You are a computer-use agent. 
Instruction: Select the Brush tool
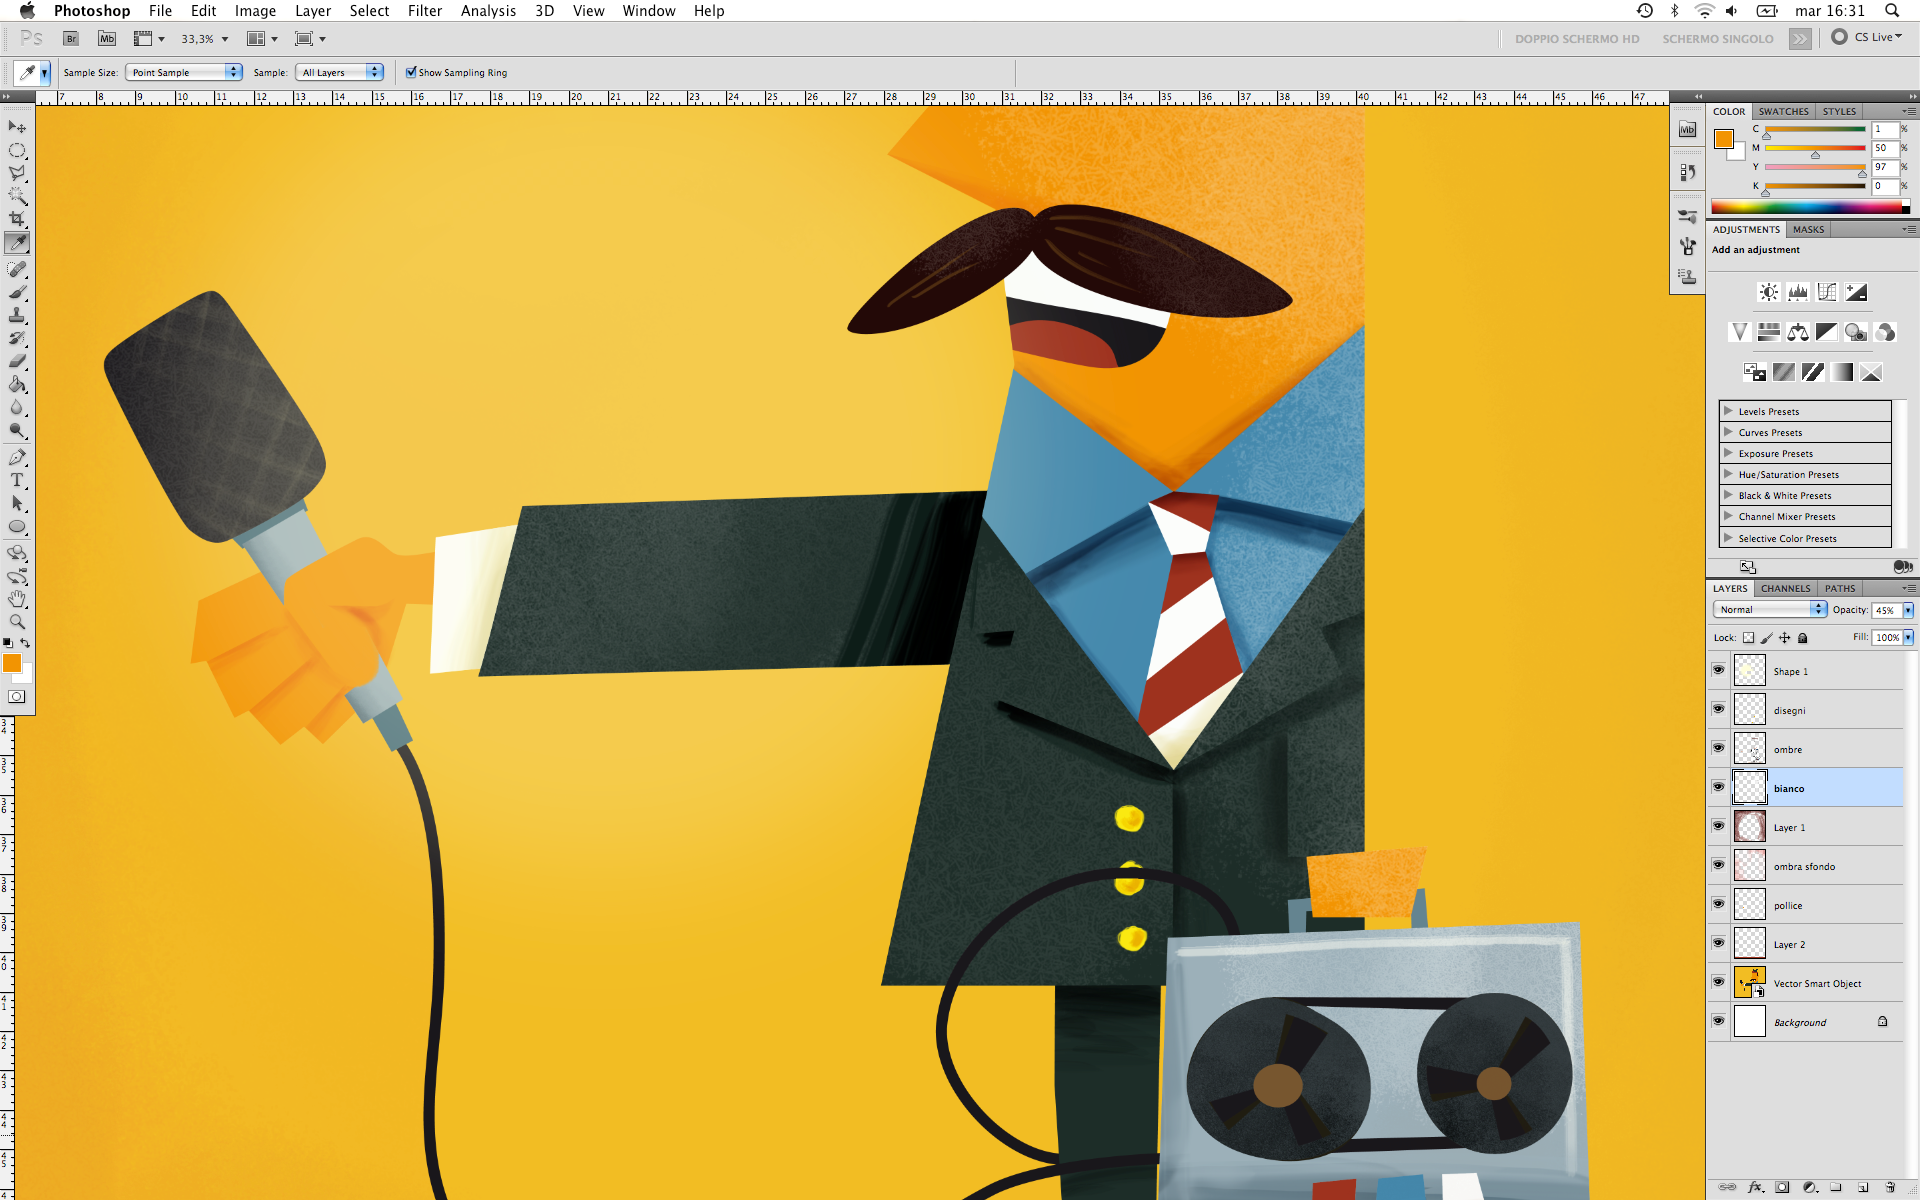coord(17,292)
